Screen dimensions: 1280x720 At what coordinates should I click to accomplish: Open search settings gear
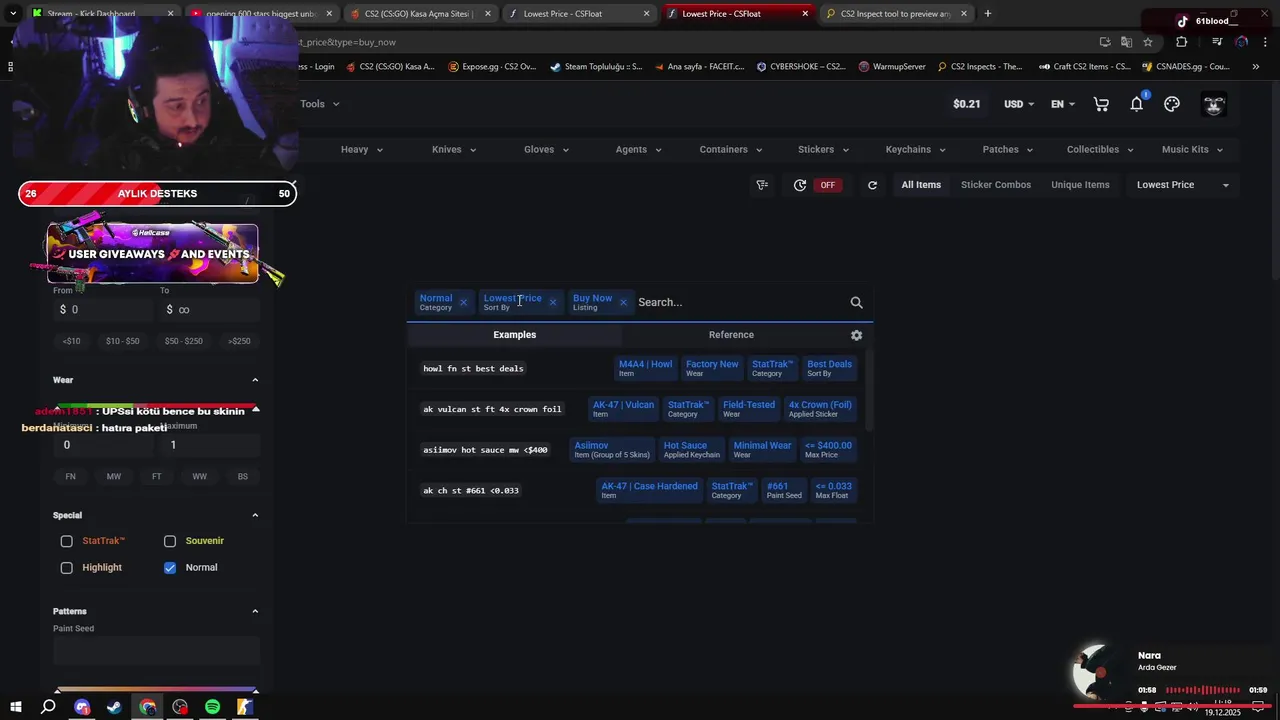click(856, 335)
